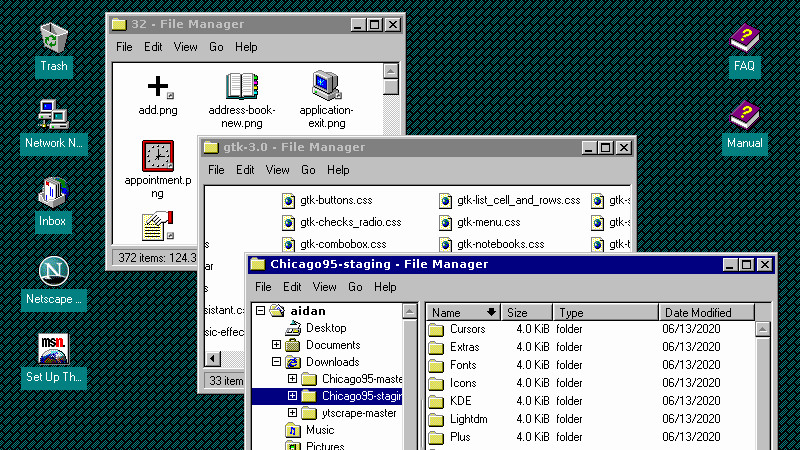Expand the ytscrape-master folder tree node
800x450 pixels.
click(293, 413)
